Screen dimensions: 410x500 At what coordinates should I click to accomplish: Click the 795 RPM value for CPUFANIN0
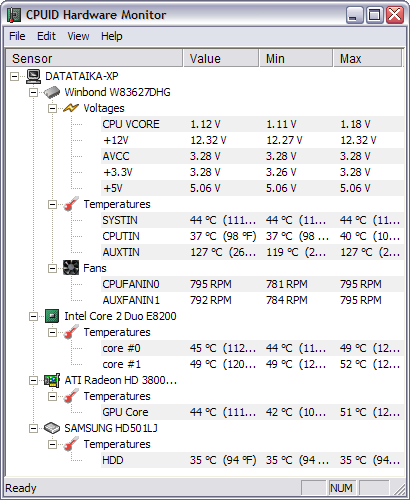pos(211,284)
